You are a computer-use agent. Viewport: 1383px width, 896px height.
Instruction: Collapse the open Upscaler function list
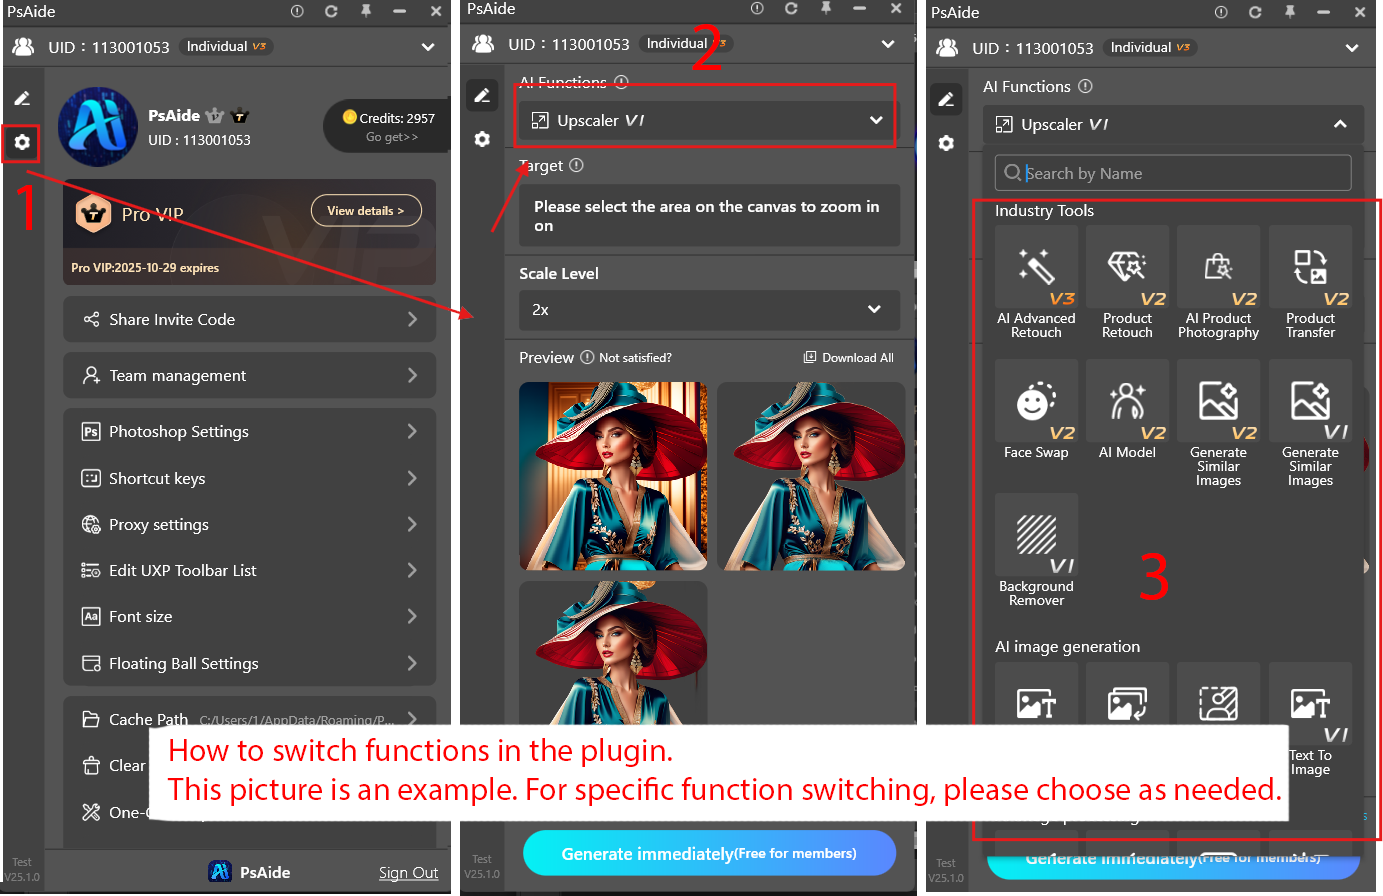[x=1340, y=124]
